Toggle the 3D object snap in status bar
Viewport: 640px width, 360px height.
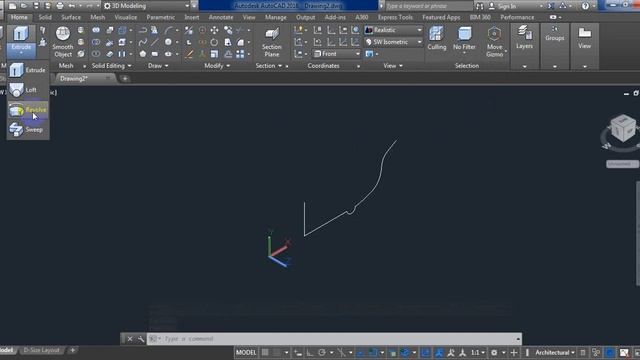pyautogui.click(x=404, y=352)
